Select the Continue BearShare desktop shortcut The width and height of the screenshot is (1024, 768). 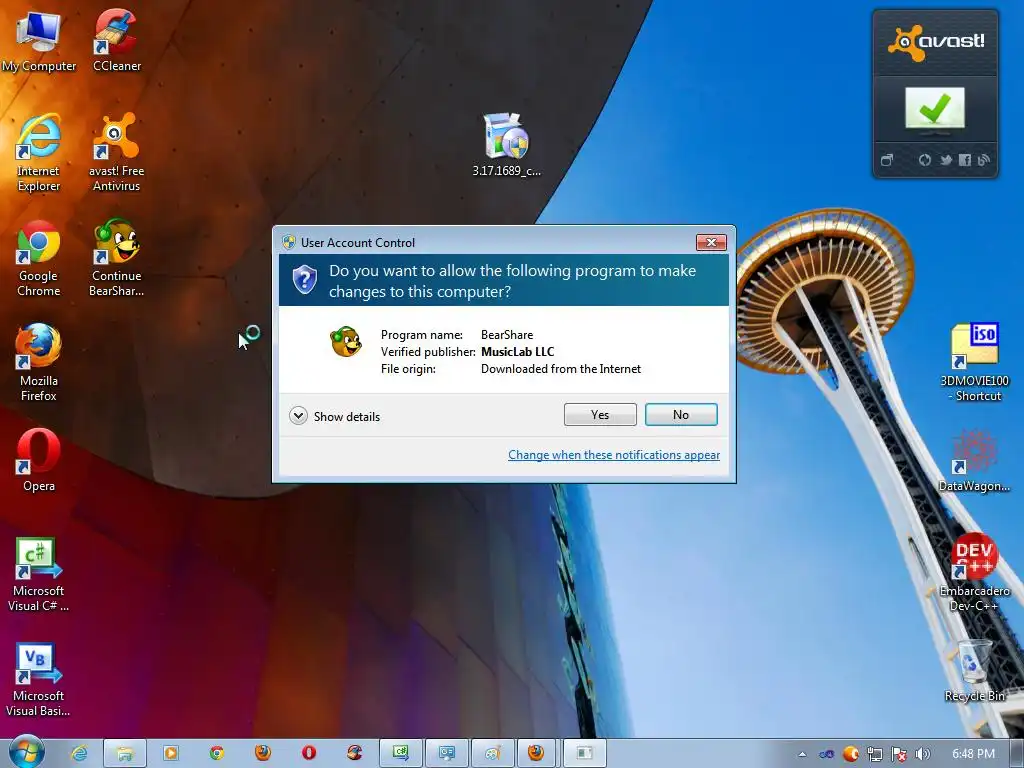point(117,258)
